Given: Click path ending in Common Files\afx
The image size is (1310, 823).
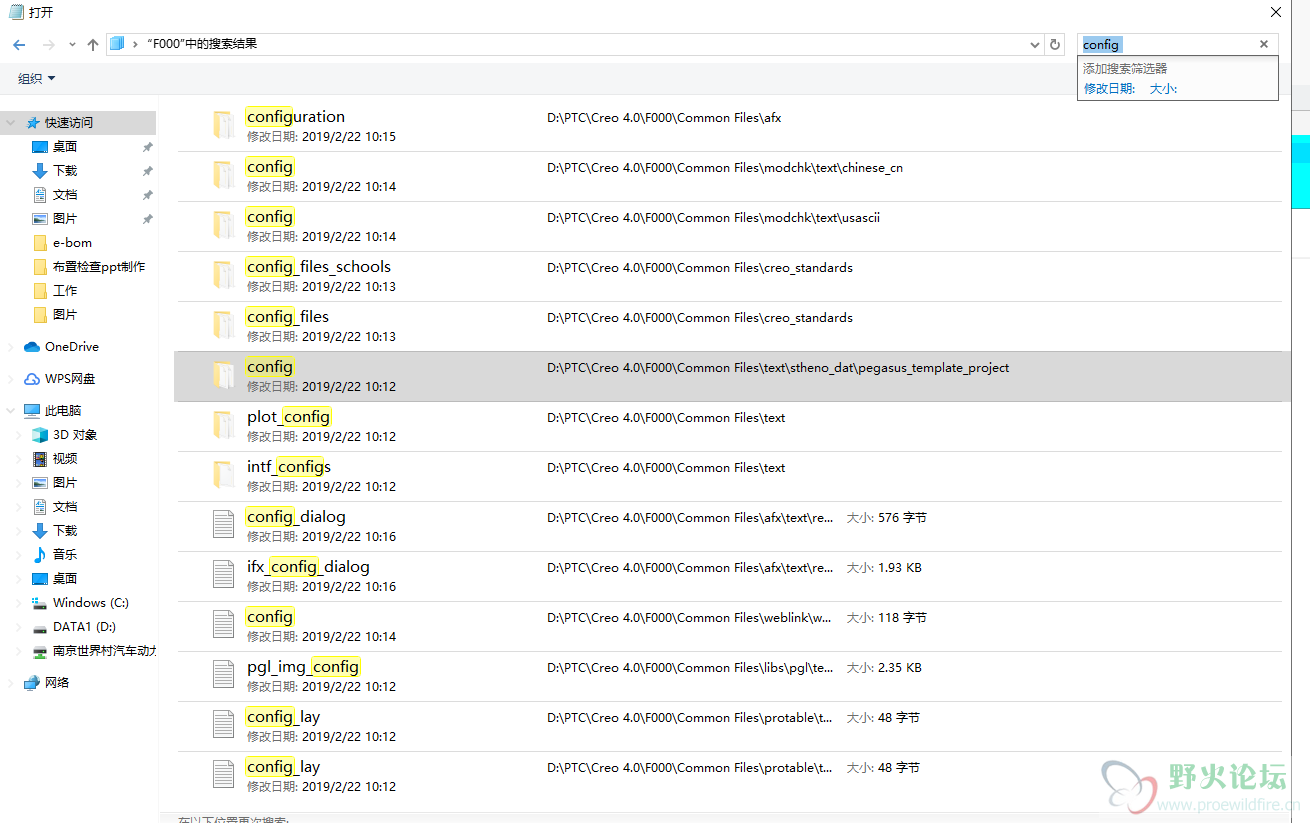Looking at the screenshot, I should click(x=664, y=118).
